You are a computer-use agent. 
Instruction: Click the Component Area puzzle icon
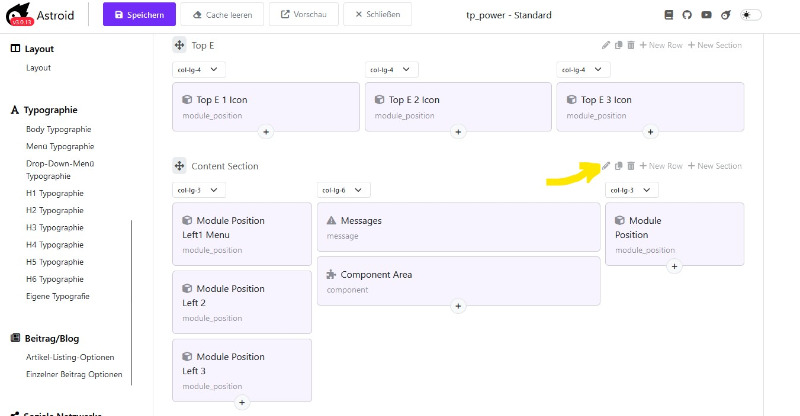pos(331,275)
